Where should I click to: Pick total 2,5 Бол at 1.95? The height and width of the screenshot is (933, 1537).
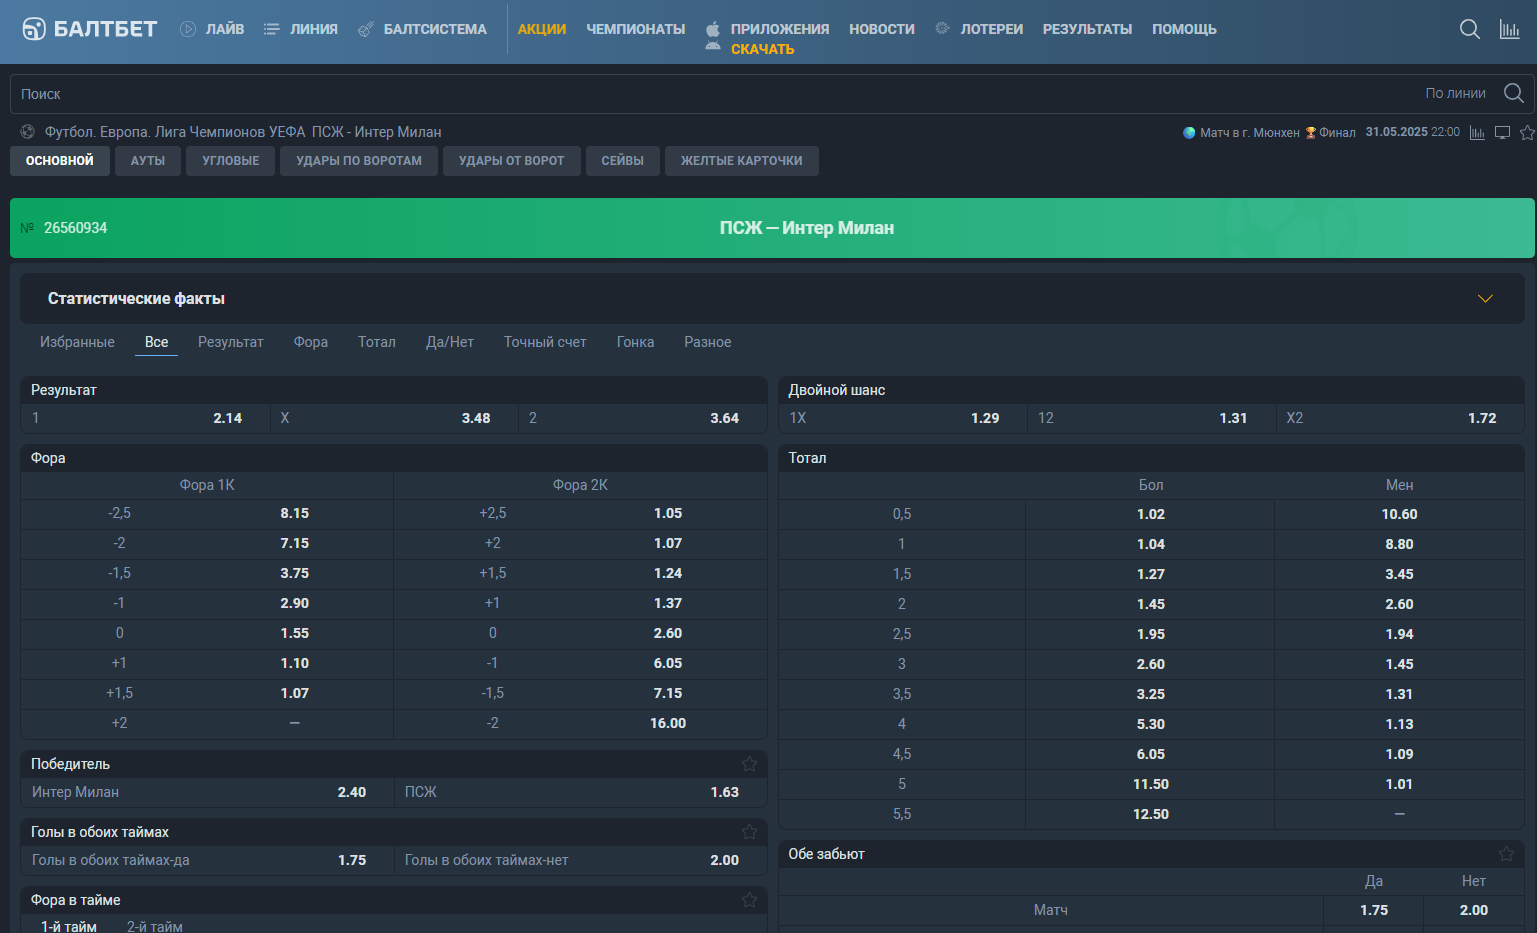tap(1150, 634)
